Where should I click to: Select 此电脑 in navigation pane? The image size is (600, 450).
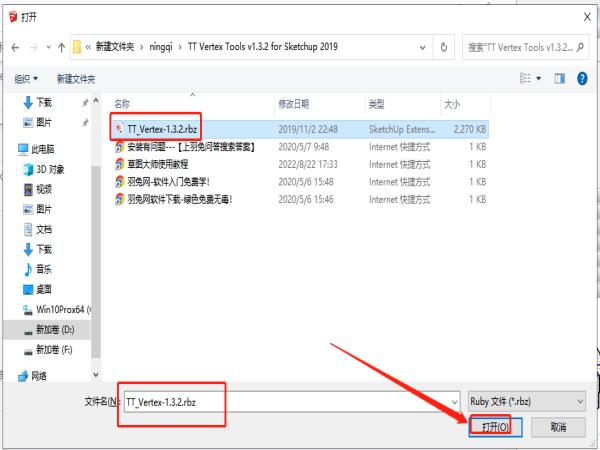tap(37, 149)
